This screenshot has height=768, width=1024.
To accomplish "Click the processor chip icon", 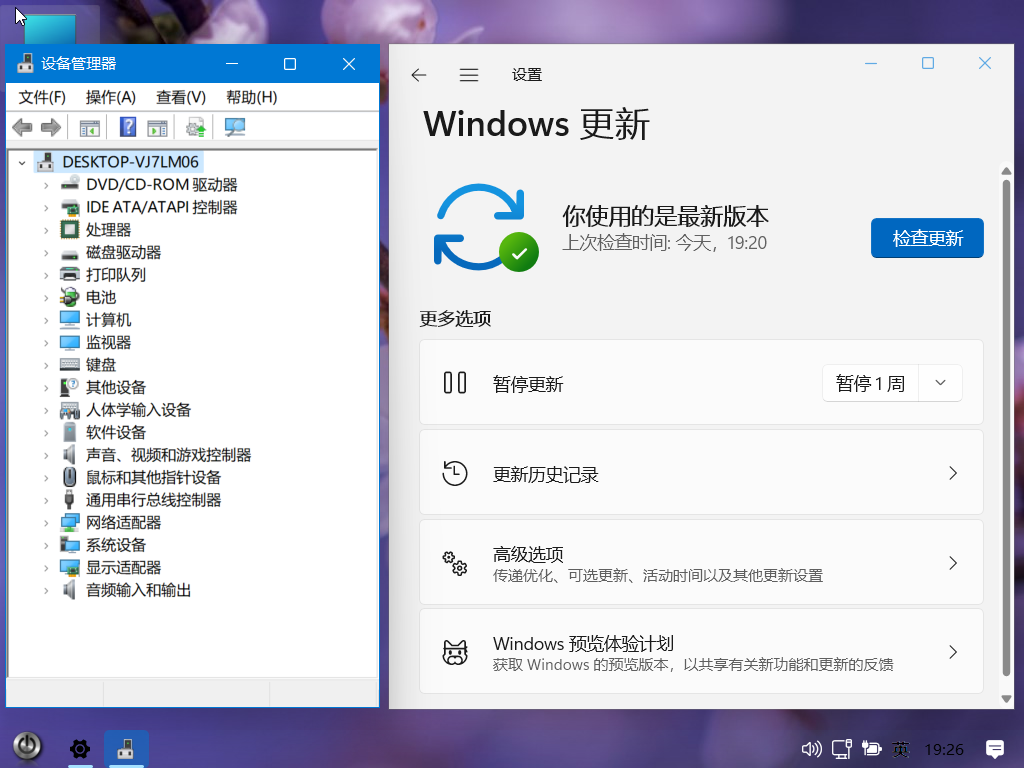I will pyautogui.click(x=70, y=229).
